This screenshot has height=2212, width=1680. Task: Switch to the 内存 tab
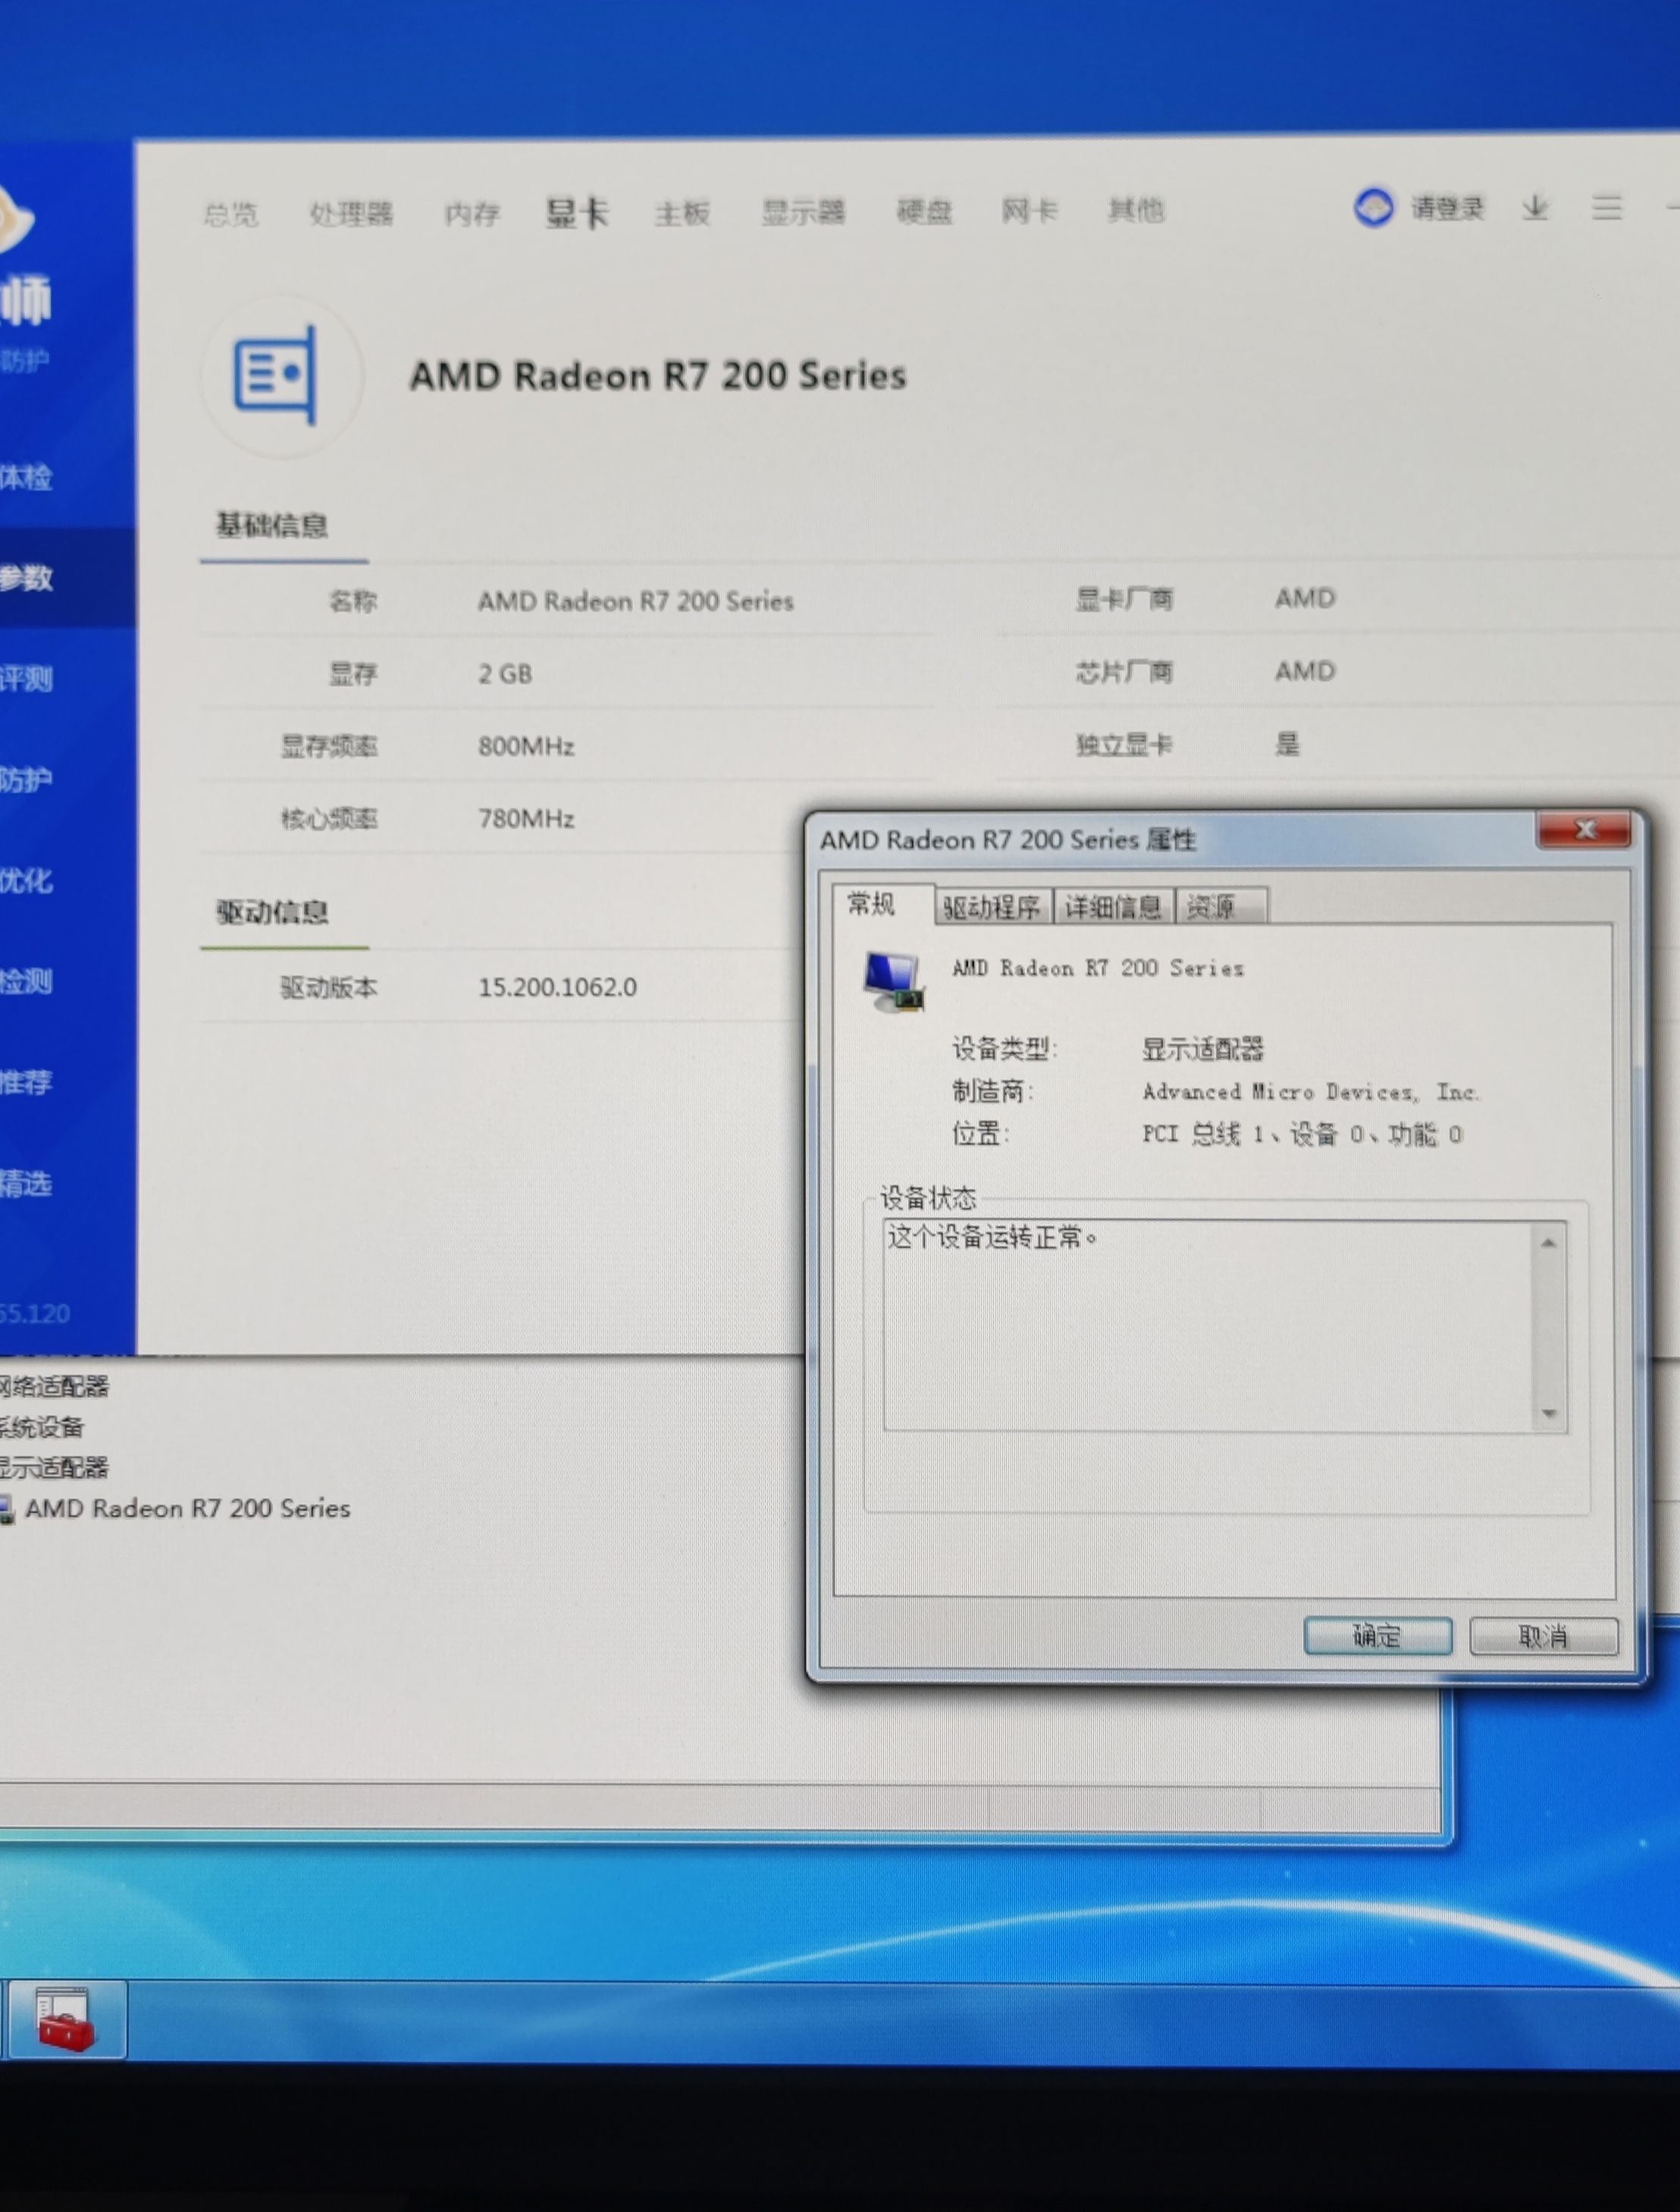pos(471,213)
